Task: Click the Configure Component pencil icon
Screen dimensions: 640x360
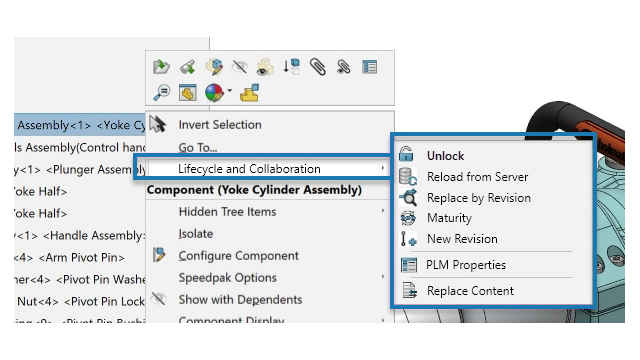Action: (x=159, y=255)
